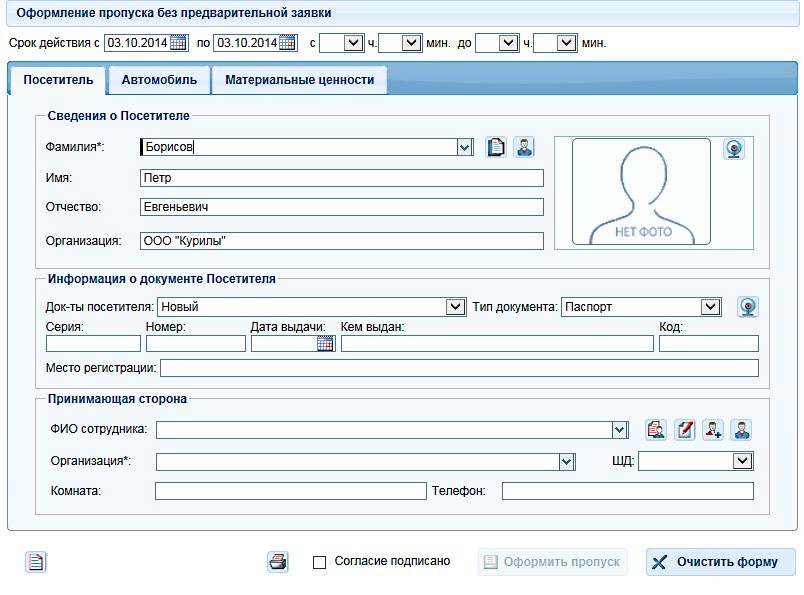
Task: Click person icon next to Фамилия field
Action: point(524,147)
